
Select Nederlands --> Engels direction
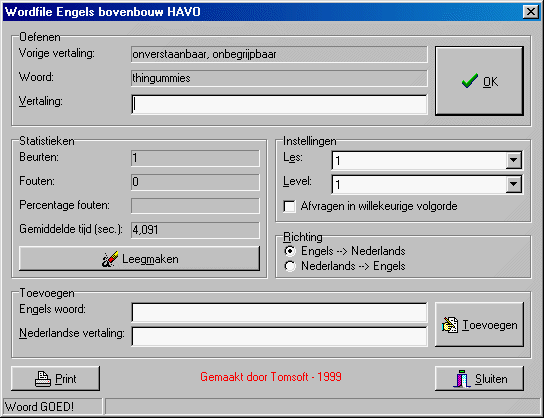point(290,266)
